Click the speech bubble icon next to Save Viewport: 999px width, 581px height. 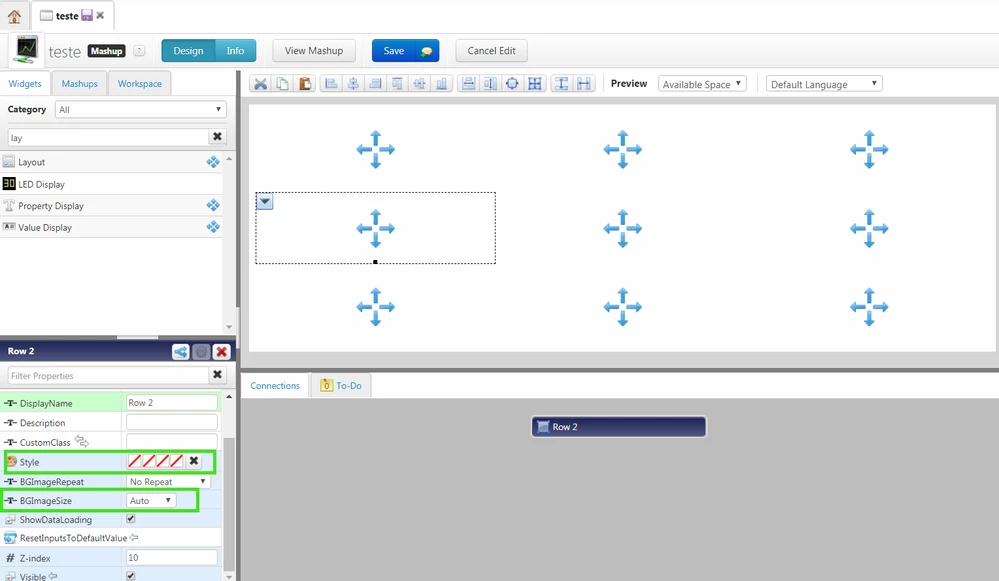pos(426,51)
